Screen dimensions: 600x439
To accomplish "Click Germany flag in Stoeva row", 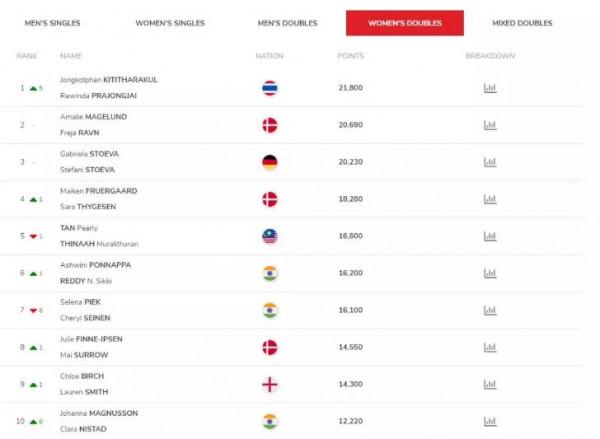I will click(x=269, y=162).
